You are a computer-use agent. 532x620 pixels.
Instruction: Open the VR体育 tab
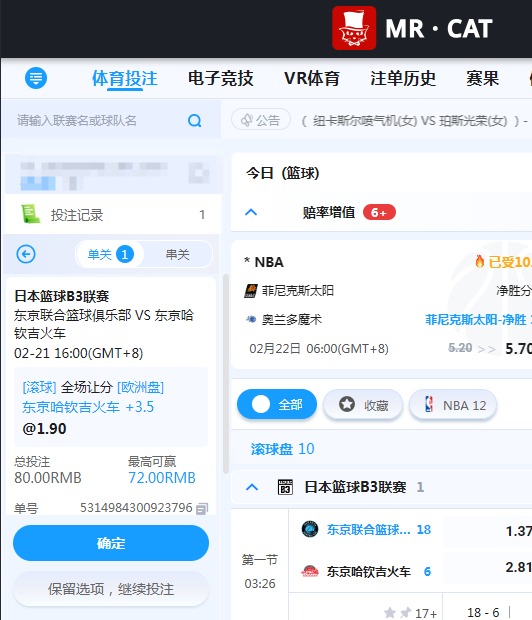312,78
